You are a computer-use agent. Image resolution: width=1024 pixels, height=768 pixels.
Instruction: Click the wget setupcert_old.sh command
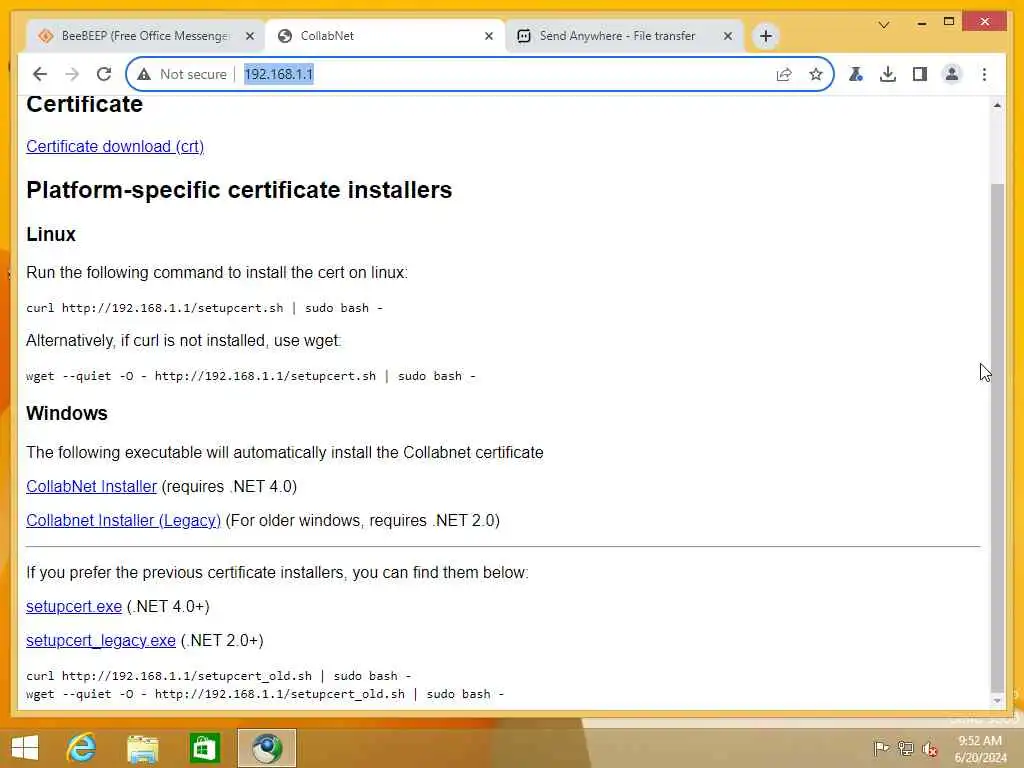265,694
